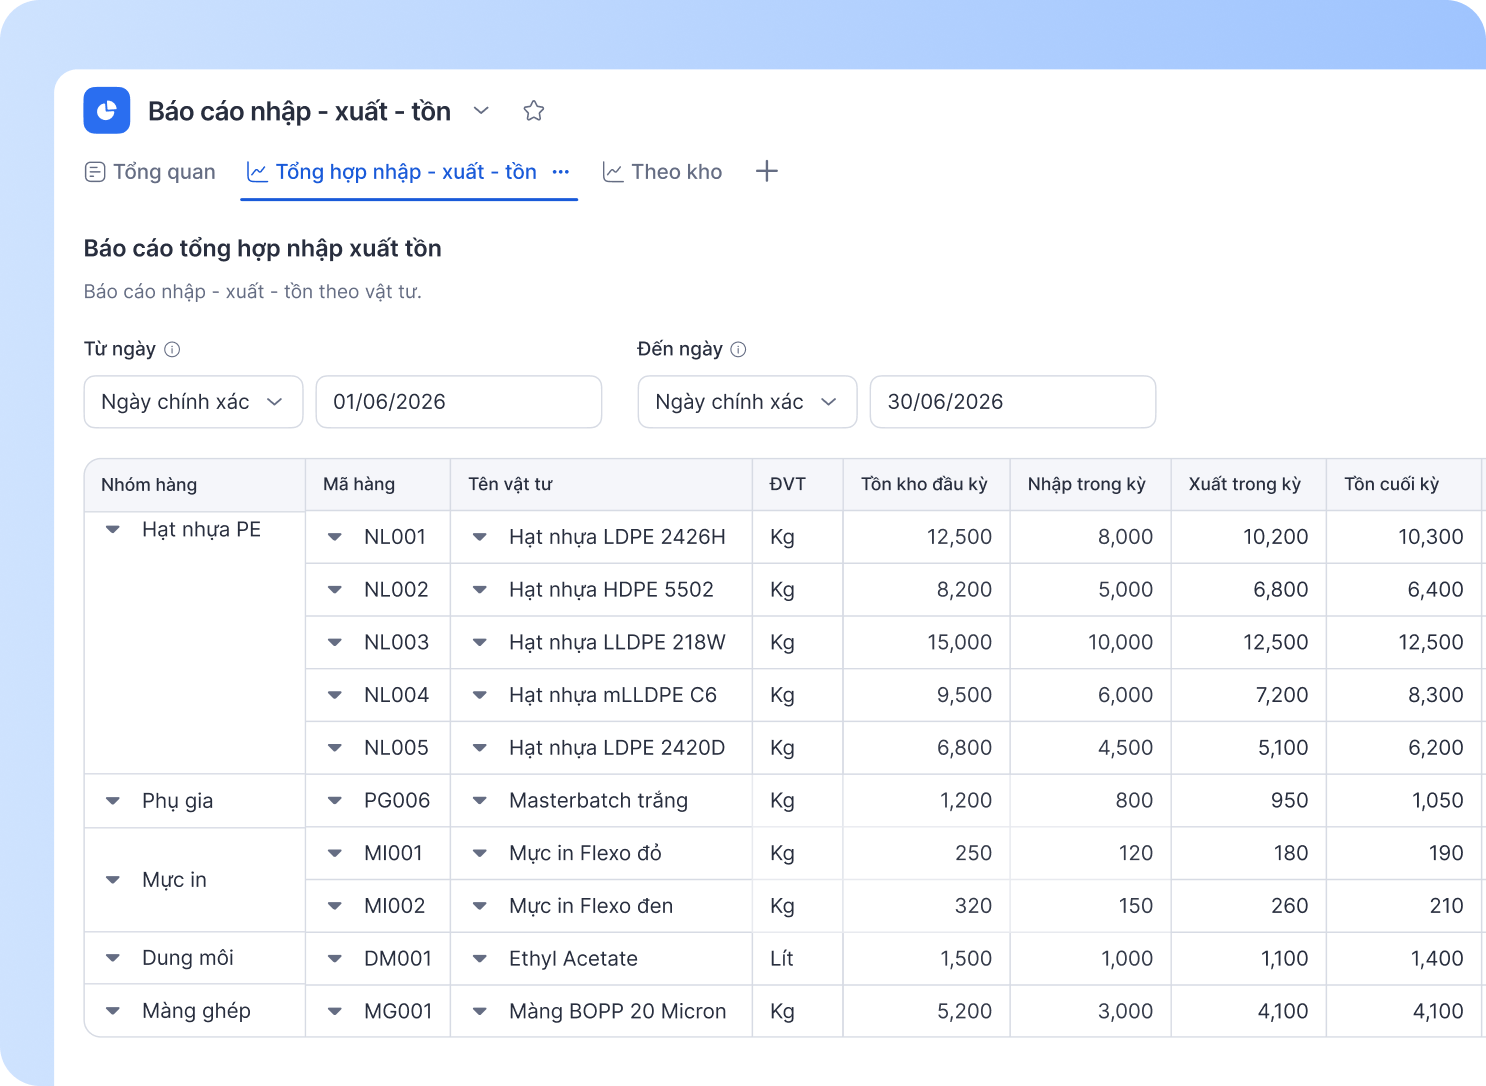This screenshot has height=1086, width=1486.
Task: Click the 01/06/2026 start date field
Action: (x=459, y=402)
